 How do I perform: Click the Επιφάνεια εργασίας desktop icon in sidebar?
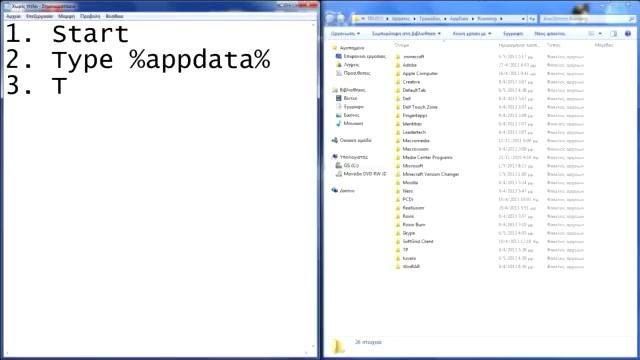coord(339,56)
